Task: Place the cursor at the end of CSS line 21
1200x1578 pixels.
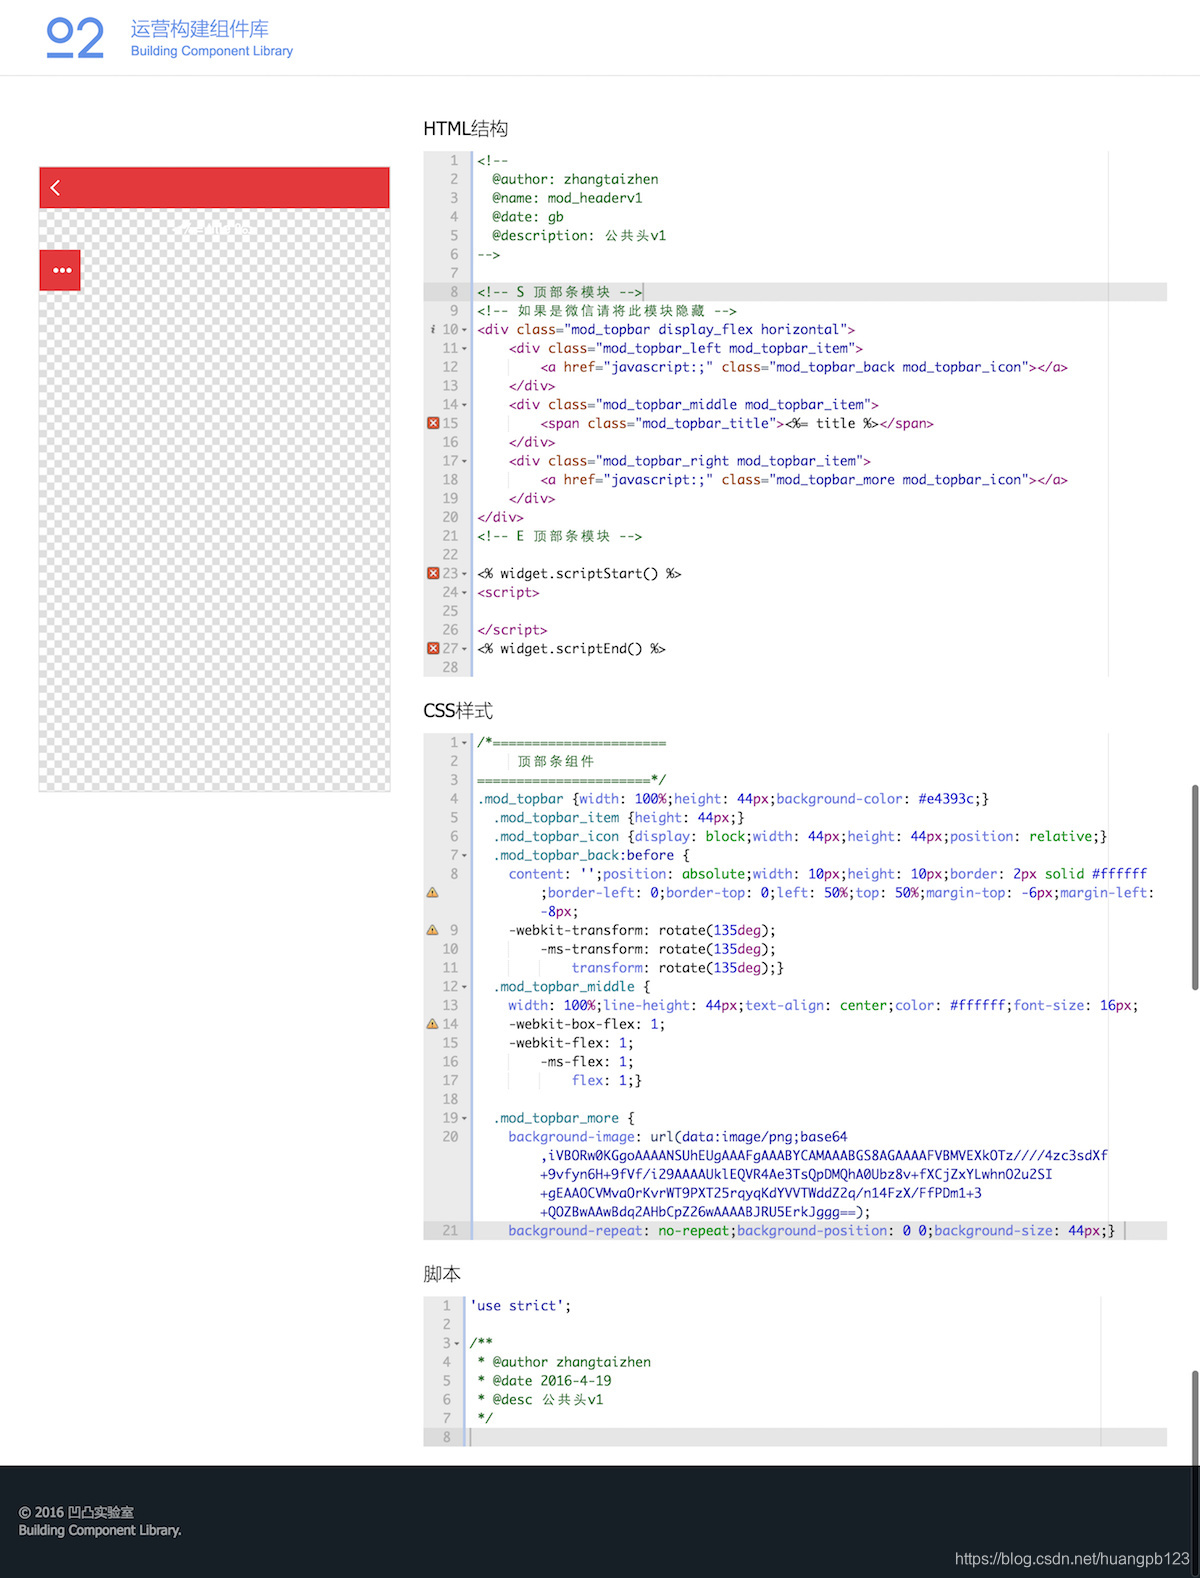Action: (1117, 1231)
